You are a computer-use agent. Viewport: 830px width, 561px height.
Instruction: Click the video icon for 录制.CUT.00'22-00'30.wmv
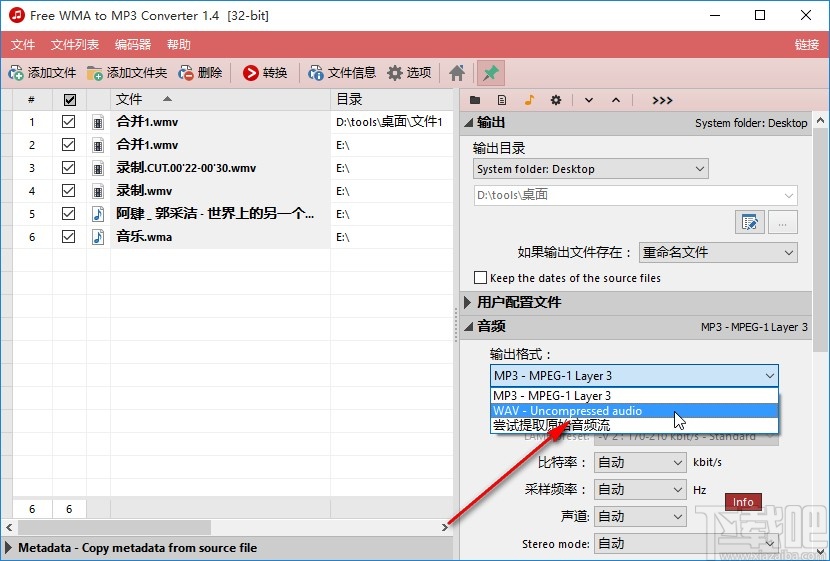pos(98,168)
